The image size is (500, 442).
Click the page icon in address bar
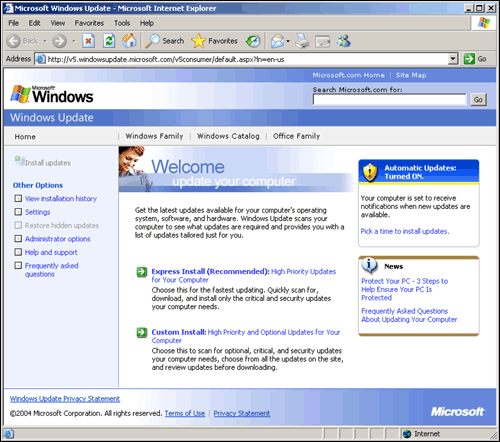(41, 59)
